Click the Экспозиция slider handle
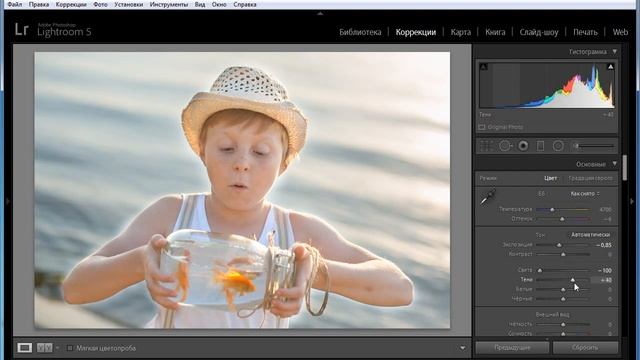640x360 pixels. coord(559,245)
